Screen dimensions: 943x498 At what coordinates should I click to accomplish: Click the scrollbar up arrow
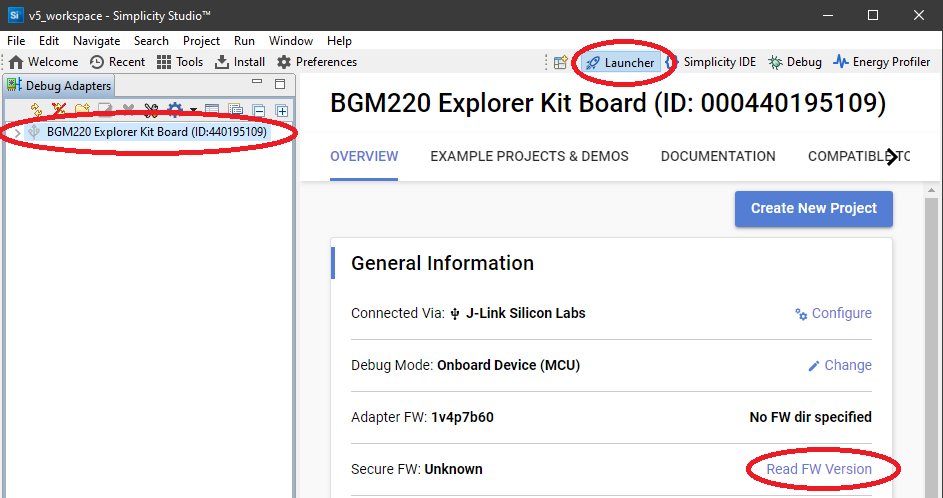pyautogui.click(x=932, y=191)
